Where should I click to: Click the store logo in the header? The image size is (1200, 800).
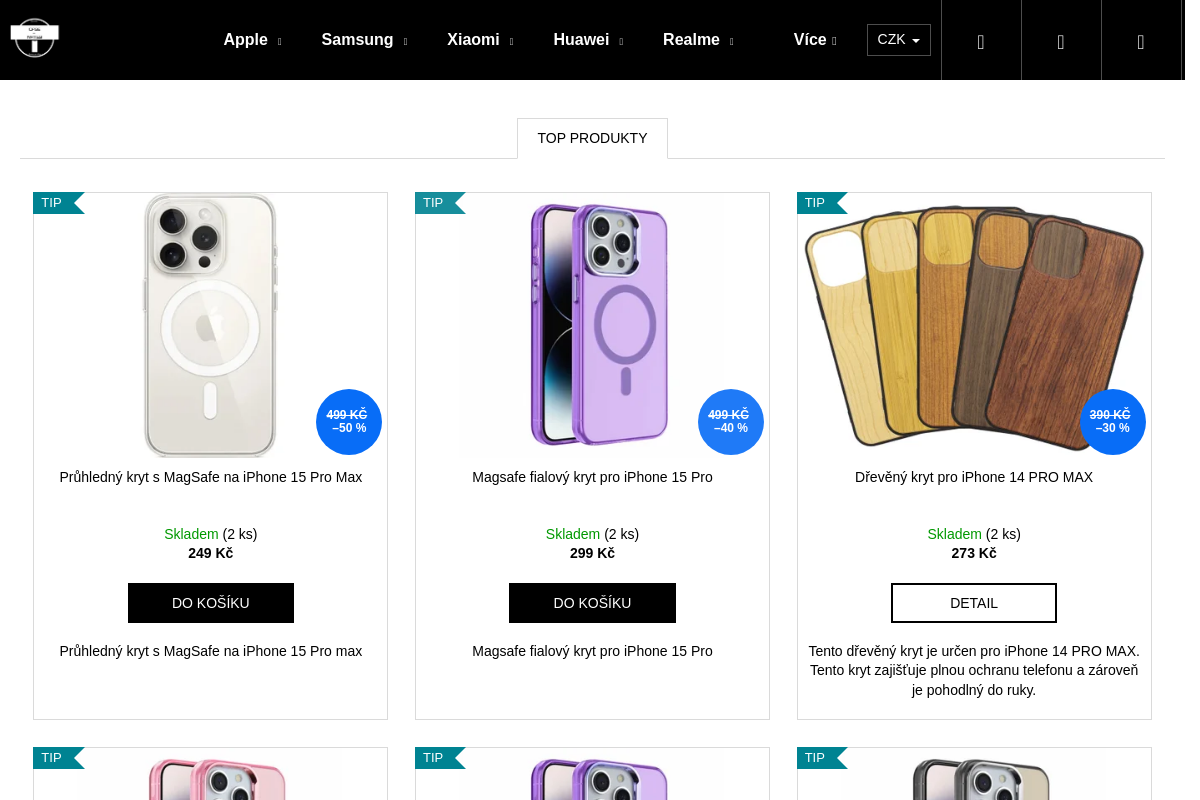(x=35, y=38)
